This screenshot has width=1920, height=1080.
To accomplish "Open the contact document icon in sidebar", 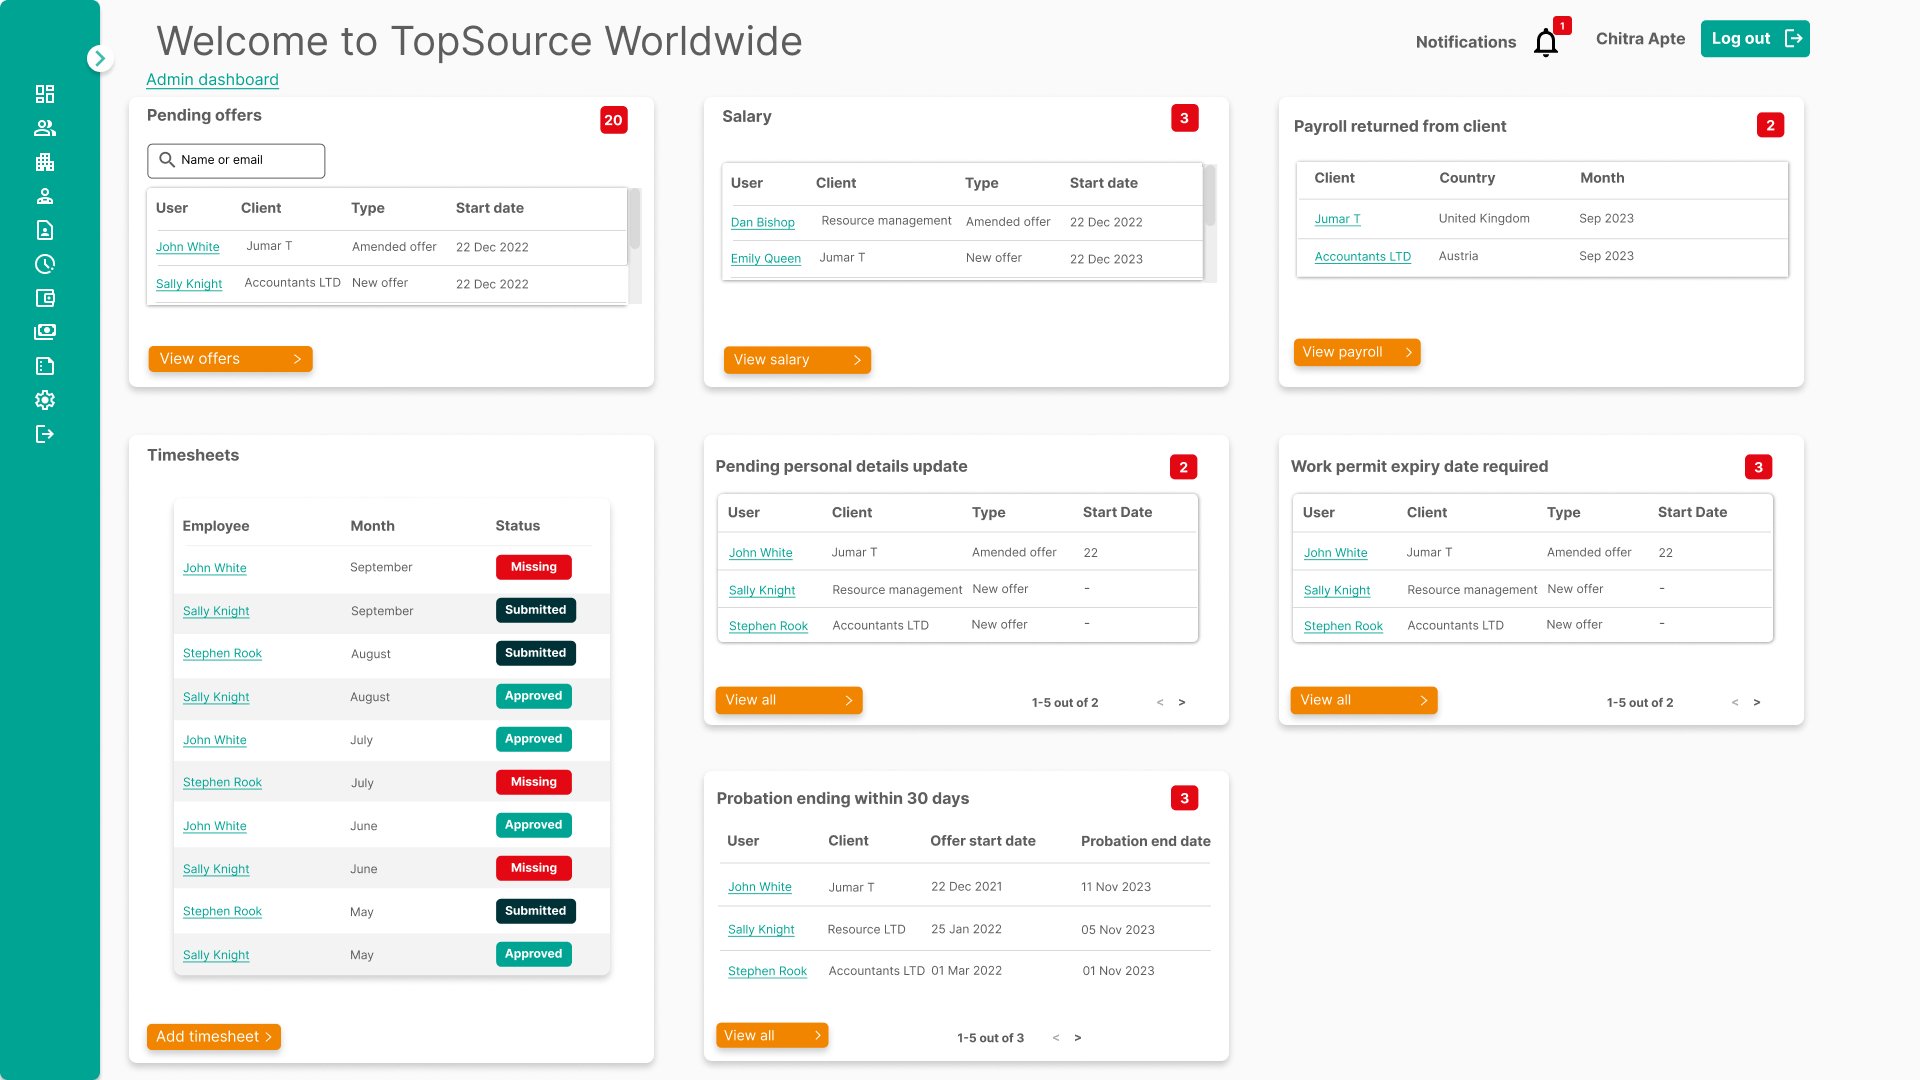I will pos(45,230).
